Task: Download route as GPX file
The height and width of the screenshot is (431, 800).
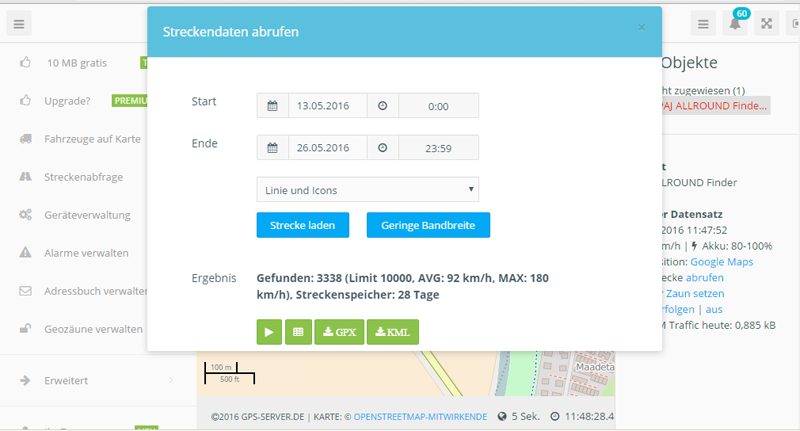Action: tap(338, 332)
